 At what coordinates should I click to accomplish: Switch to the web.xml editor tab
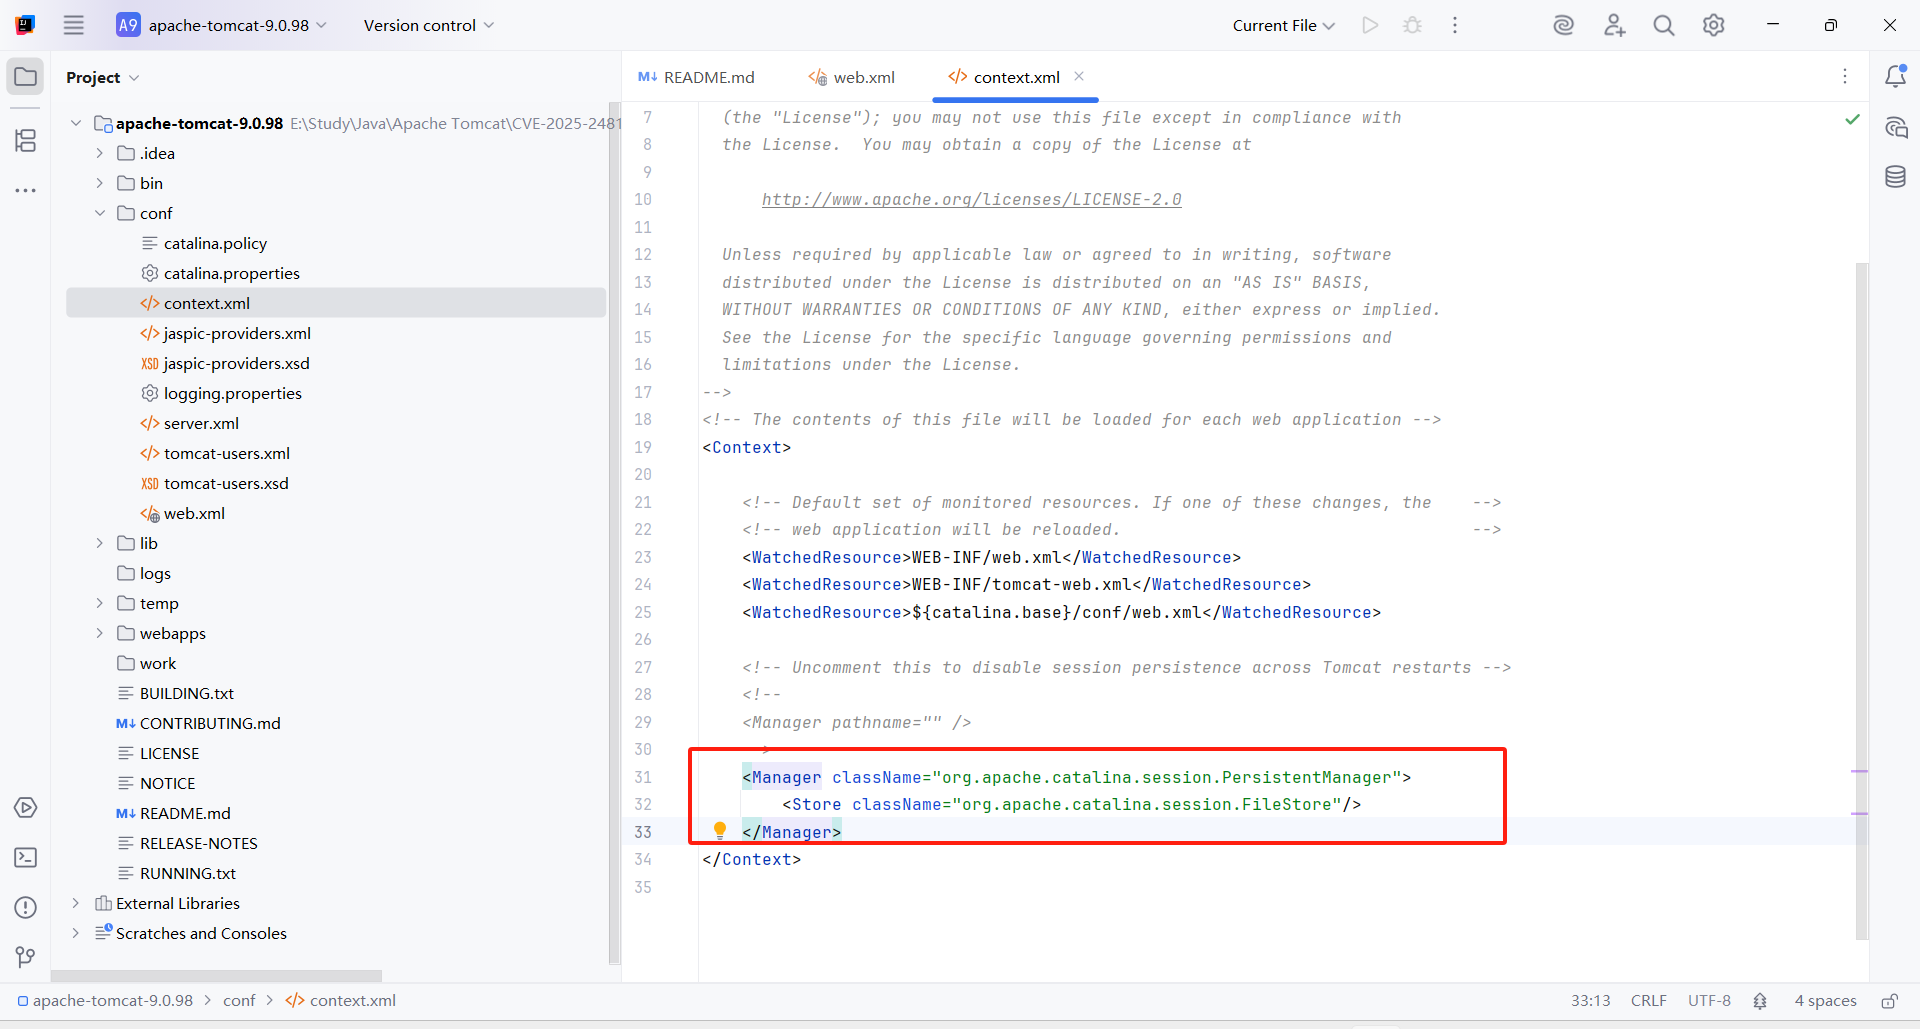click(x=853, y=77)
